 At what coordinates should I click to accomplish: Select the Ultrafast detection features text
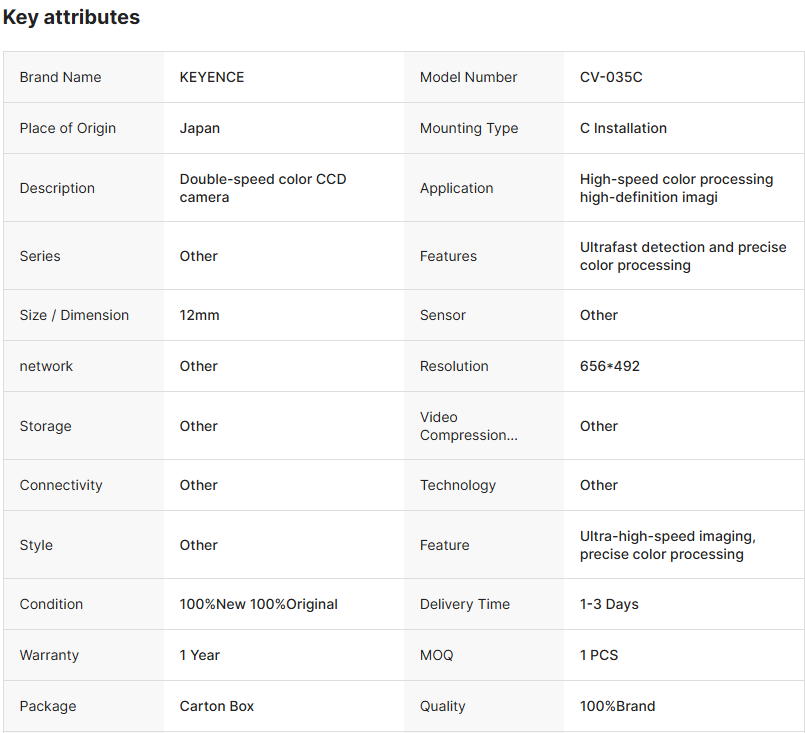(x=683, y=256)
